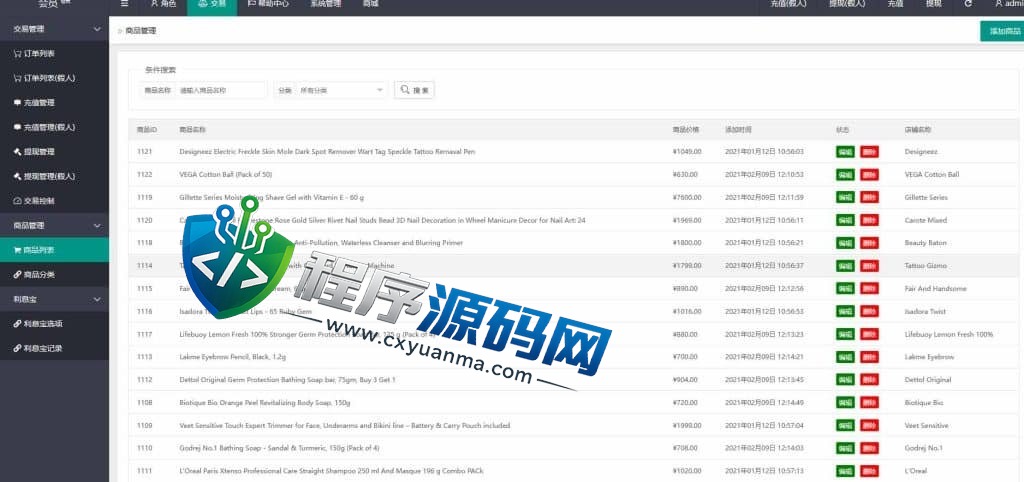The height and width of the screenshot is (482, 1024).
Task: Open 利息宝选项 in the sidebar
Action: click(x=54, y=324)
